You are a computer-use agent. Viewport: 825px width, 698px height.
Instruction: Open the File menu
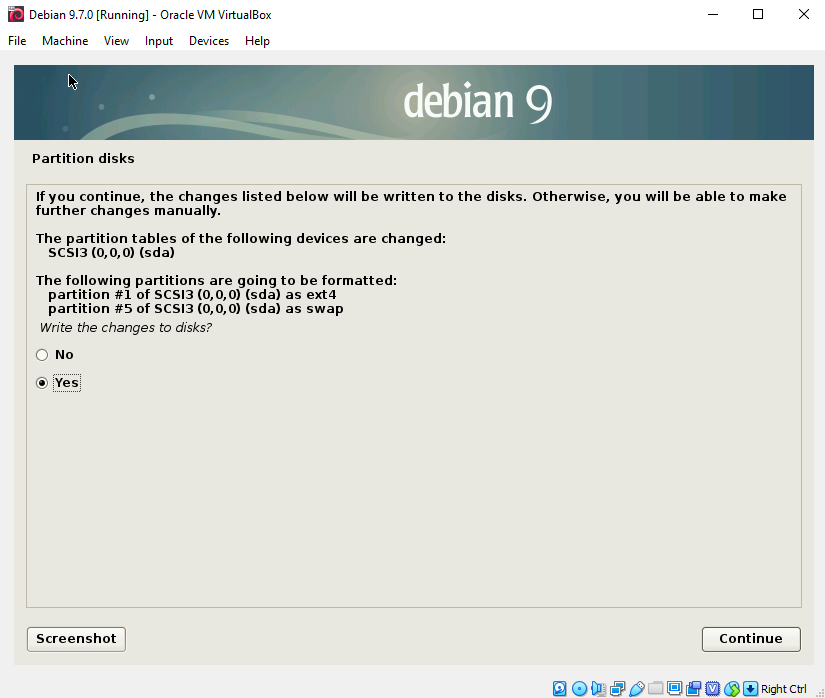(x=17, y=41)
